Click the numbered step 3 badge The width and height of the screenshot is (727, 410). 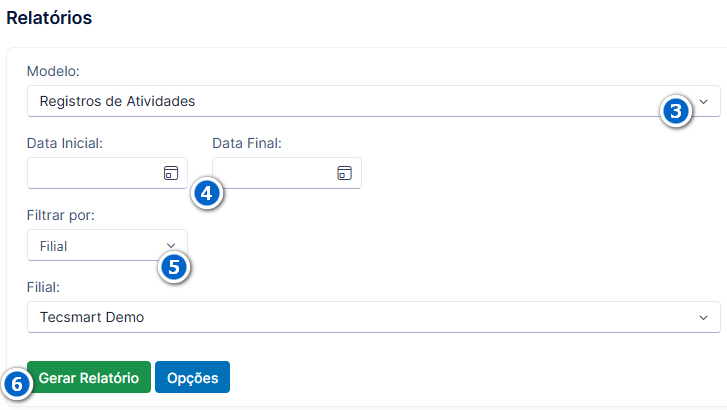click(676, 111)
